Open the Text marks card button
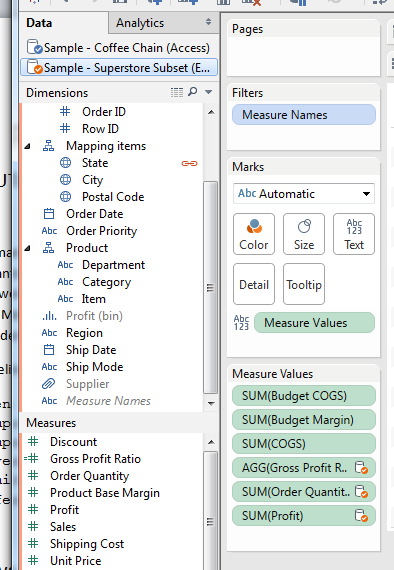Image resolution: width=394 pixels, height=570 pixels. 354,234
